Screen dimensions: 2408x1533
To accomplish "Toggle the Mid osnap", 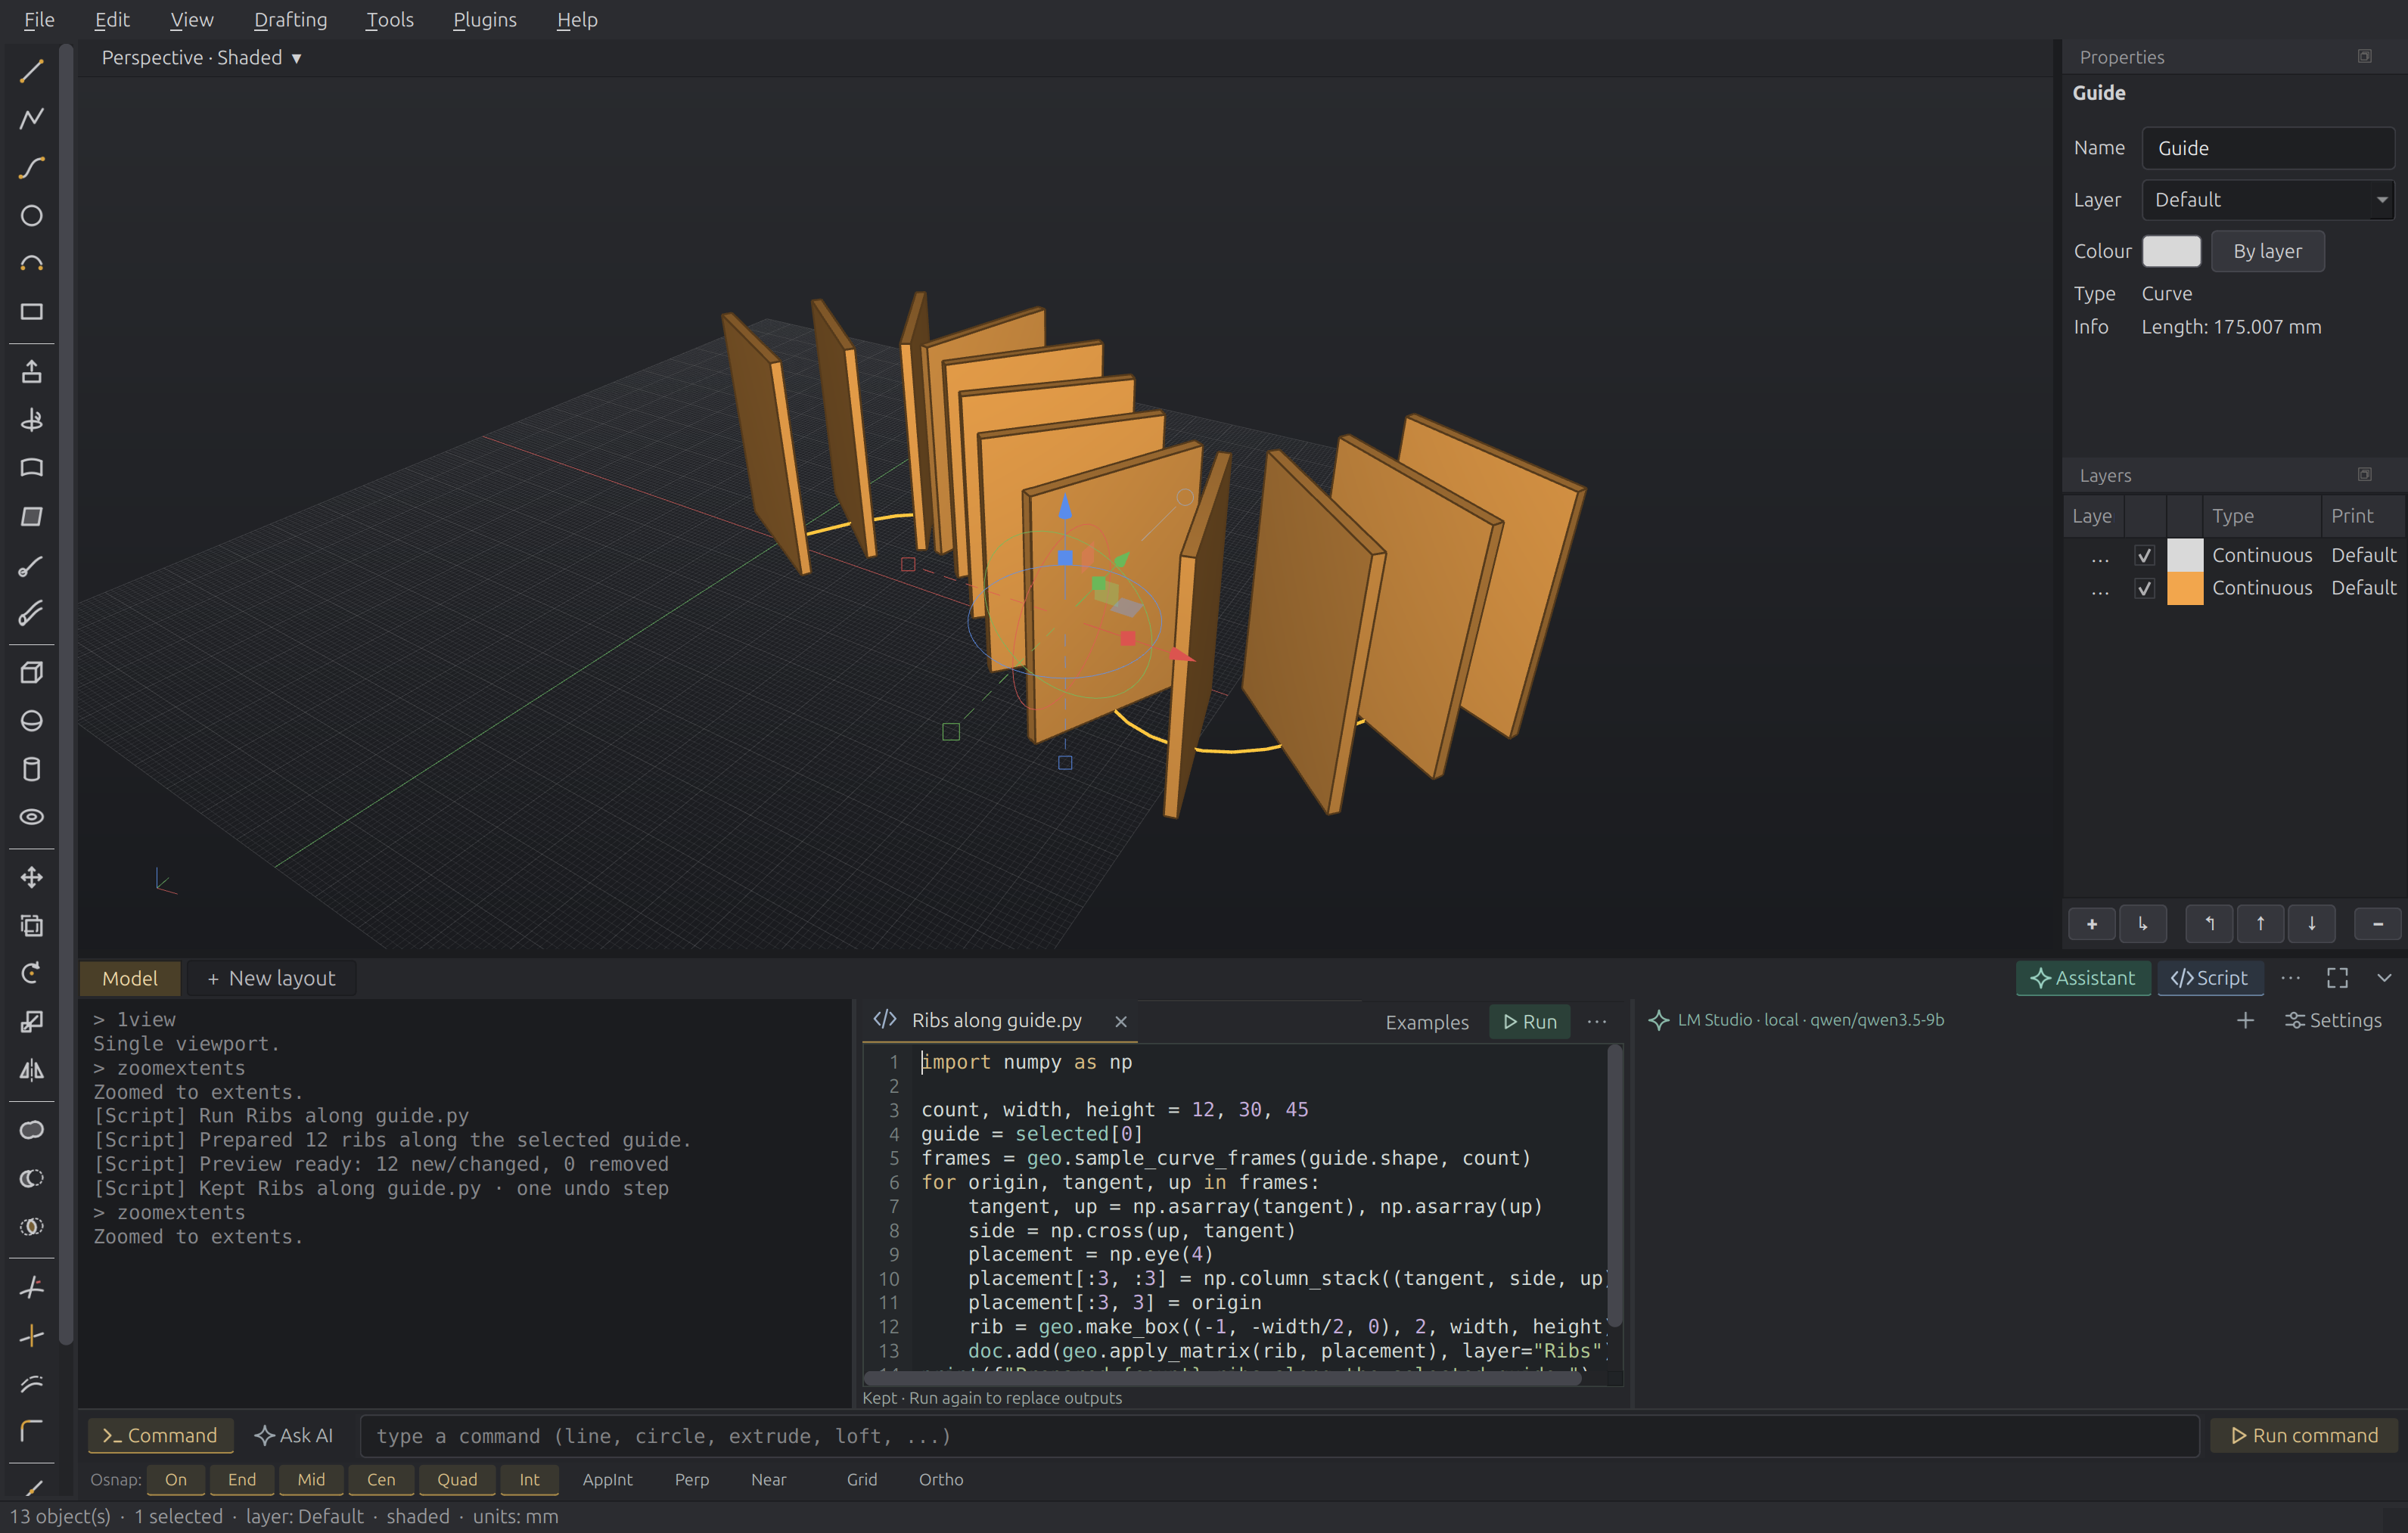I will click(311, 1479).
